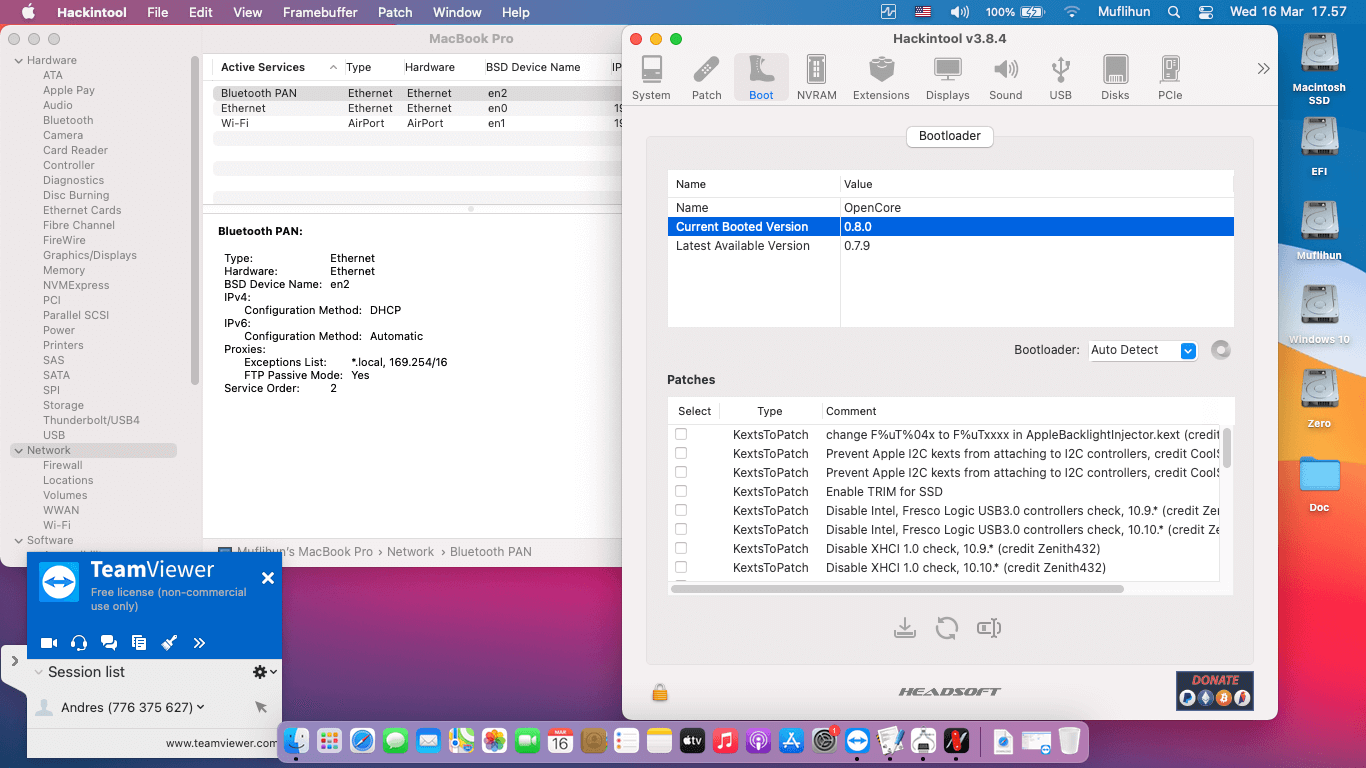Open the Extensions panel
1366x768 pixels.
[x=880, y=76]
